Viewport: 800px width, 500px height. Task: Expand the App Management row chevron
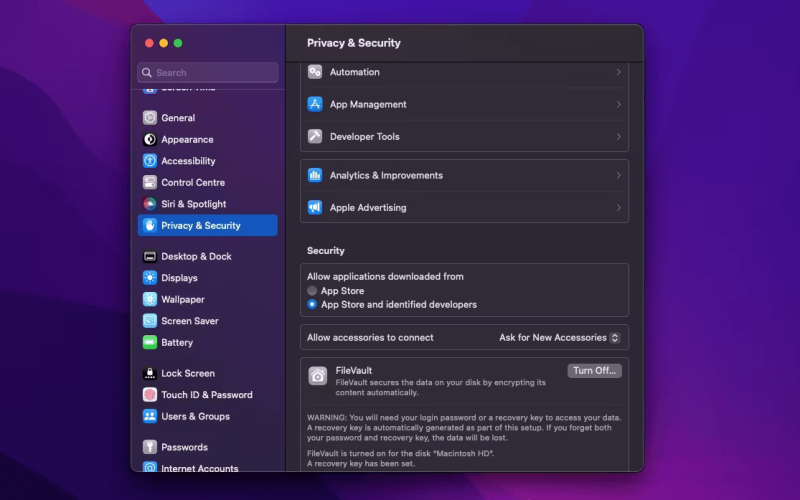(x=618, y=104)
